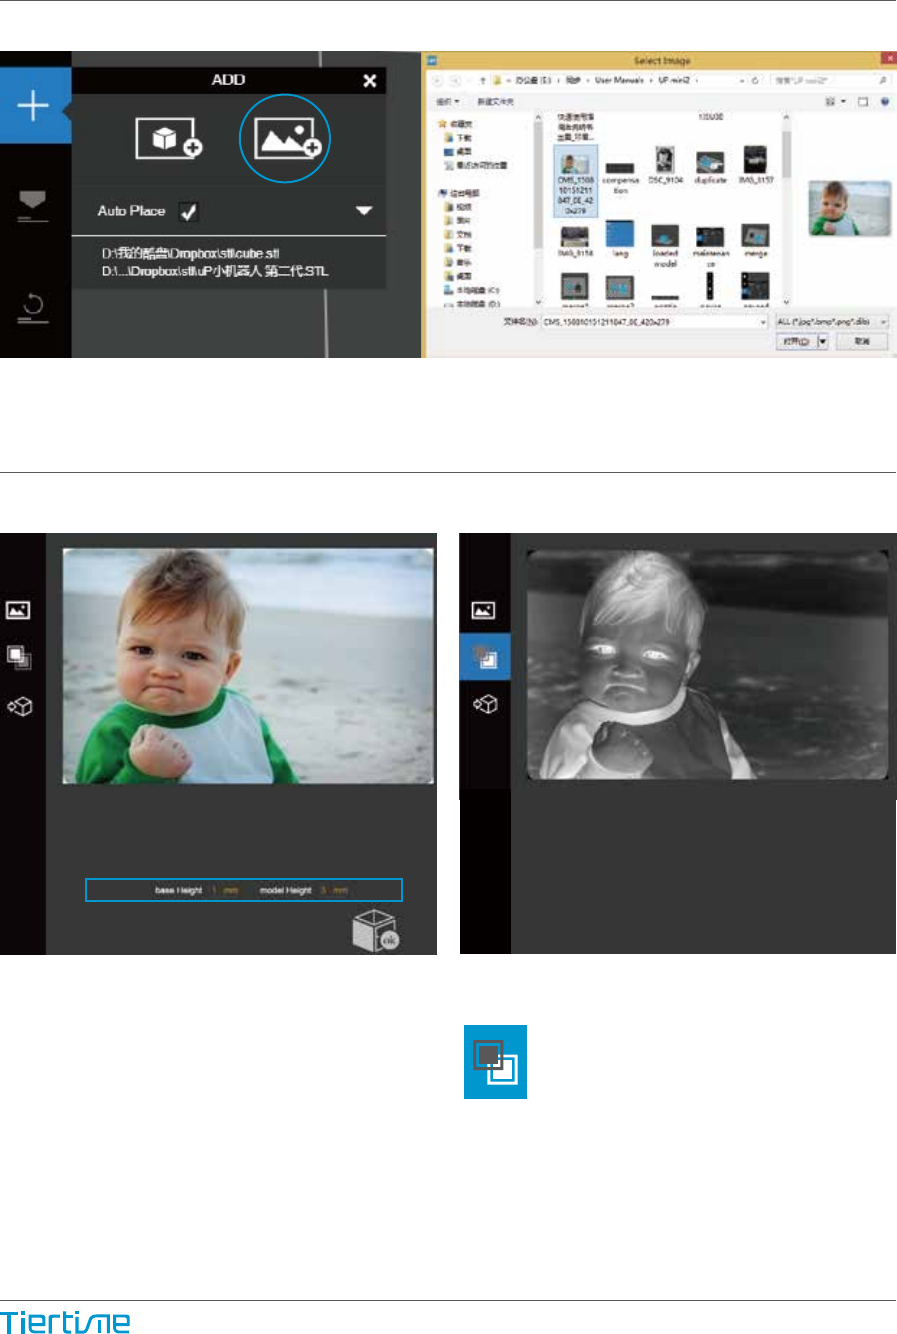Screen dimensions: 897x1334
Task: Click the 打开 (Open) button
Action: coord(797,341)
